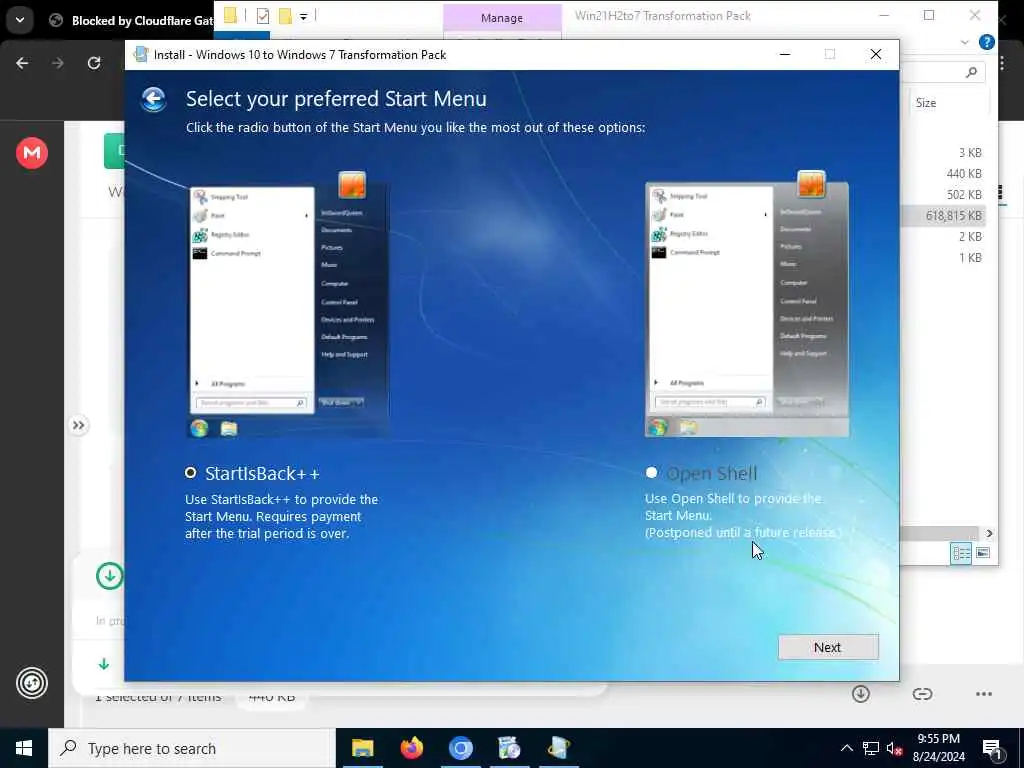The width and height of the screenshot is (1024, 768).
Task: Open the clock showing 9:55 PM
Action: [938, 748]
